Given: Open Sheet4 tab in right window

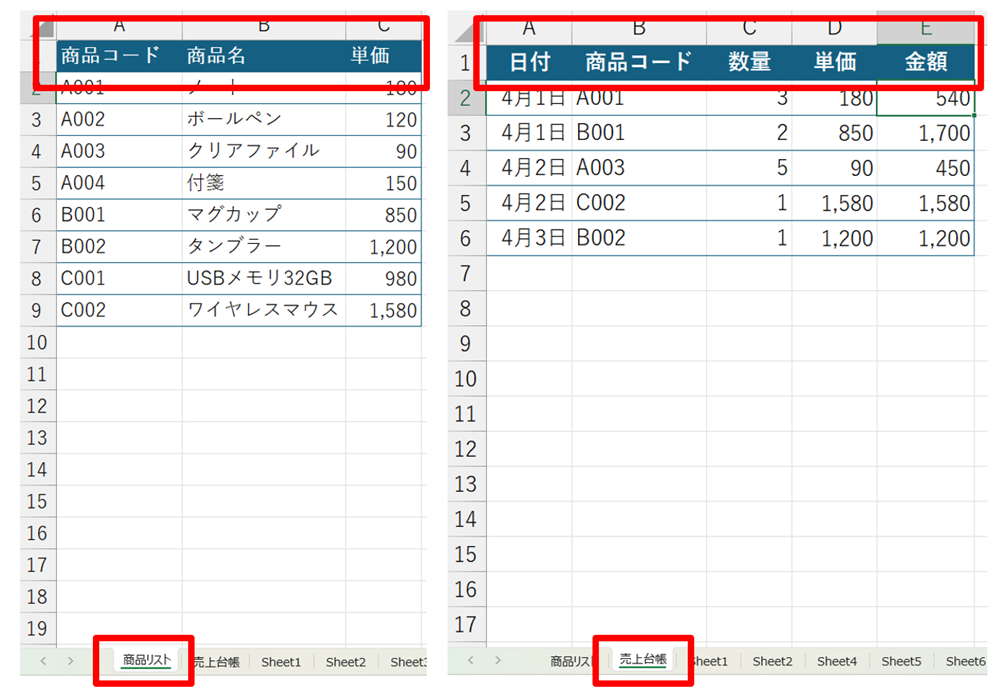Looking at the screenshot, I should (x=837, y=661).
